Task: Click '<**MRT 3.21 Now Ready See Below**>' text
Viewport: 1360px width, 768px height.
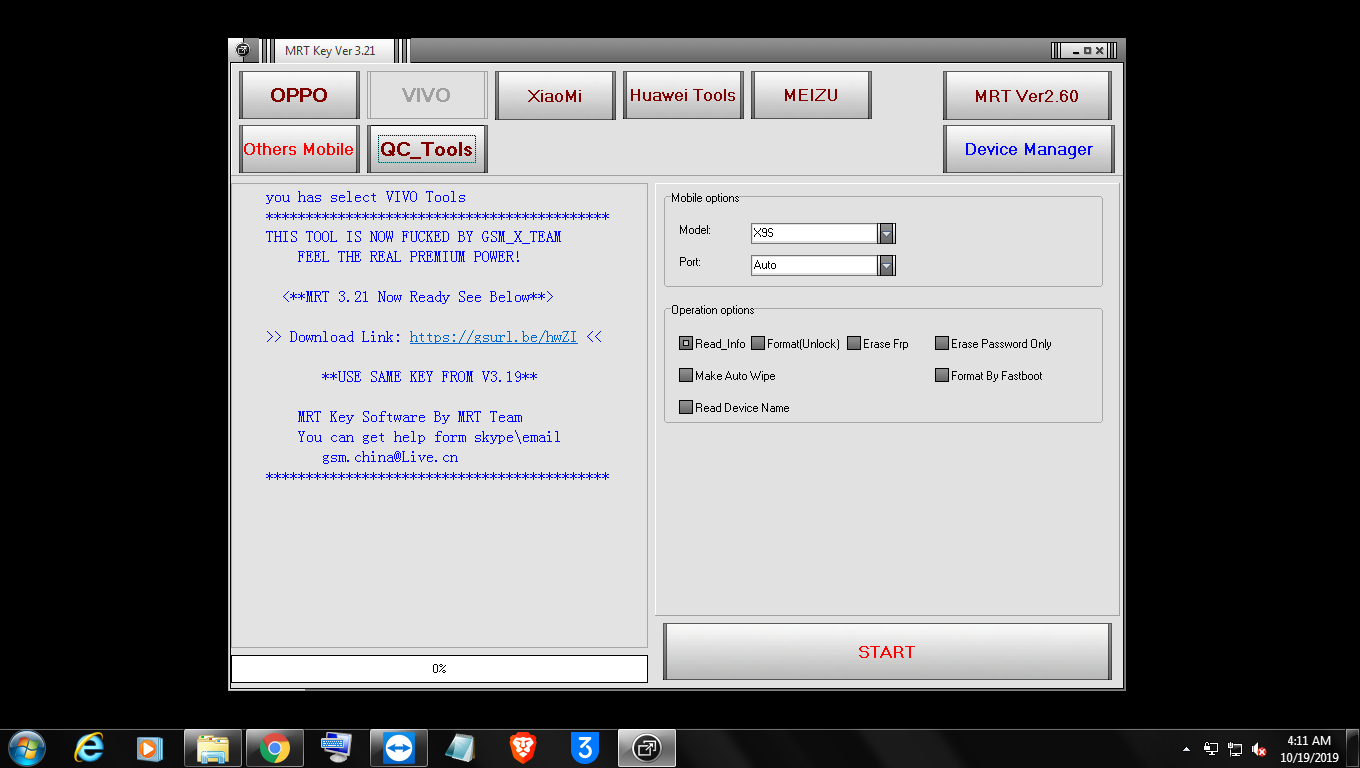Action: click(418, 297)
